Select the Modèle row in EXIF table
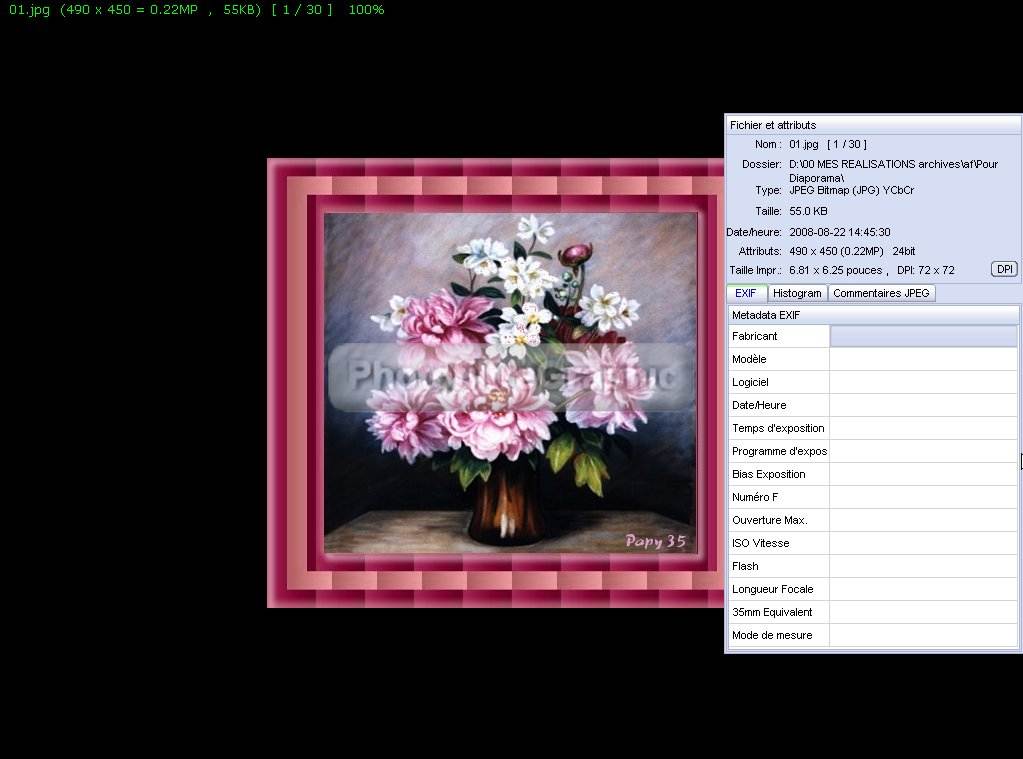The width and height of the screenshot is (1023, 759). click(779, 359)
